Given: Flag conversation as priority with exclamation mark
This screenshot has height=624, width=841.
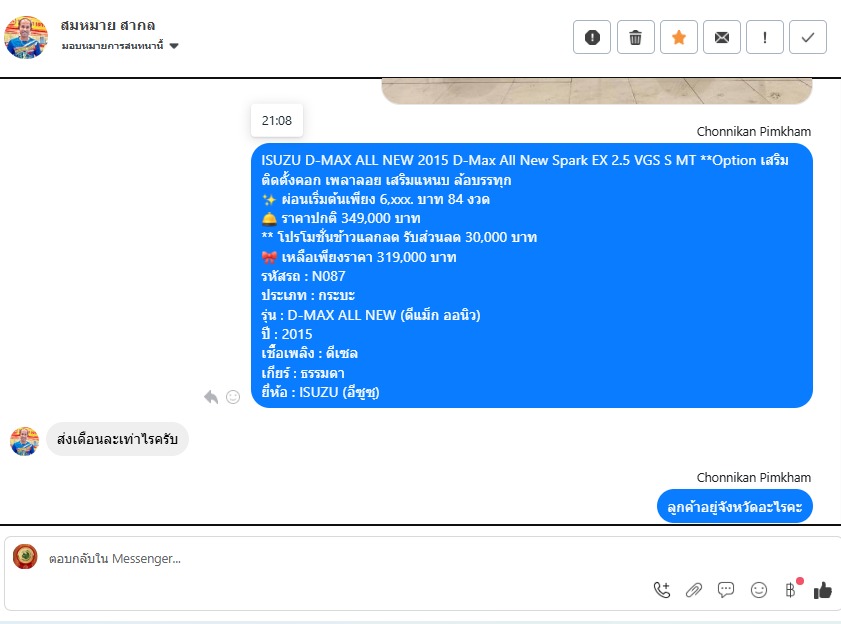Looking at the screenshot, I should click(765, 37).
